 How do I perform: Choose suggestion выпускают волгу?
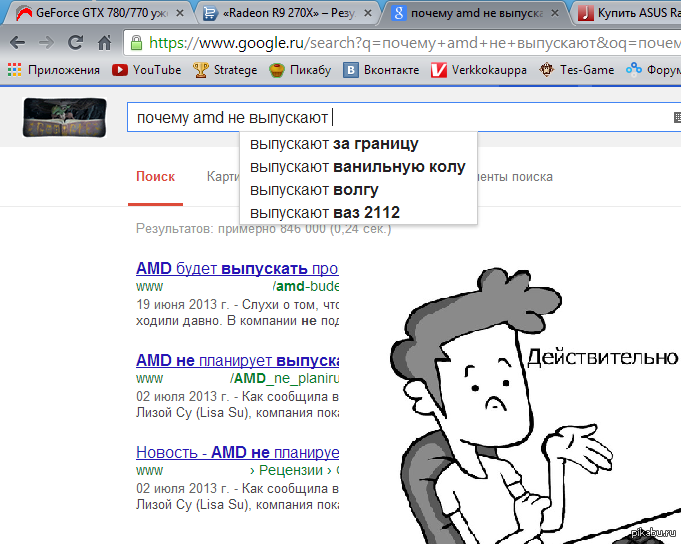tap(358, 190)
